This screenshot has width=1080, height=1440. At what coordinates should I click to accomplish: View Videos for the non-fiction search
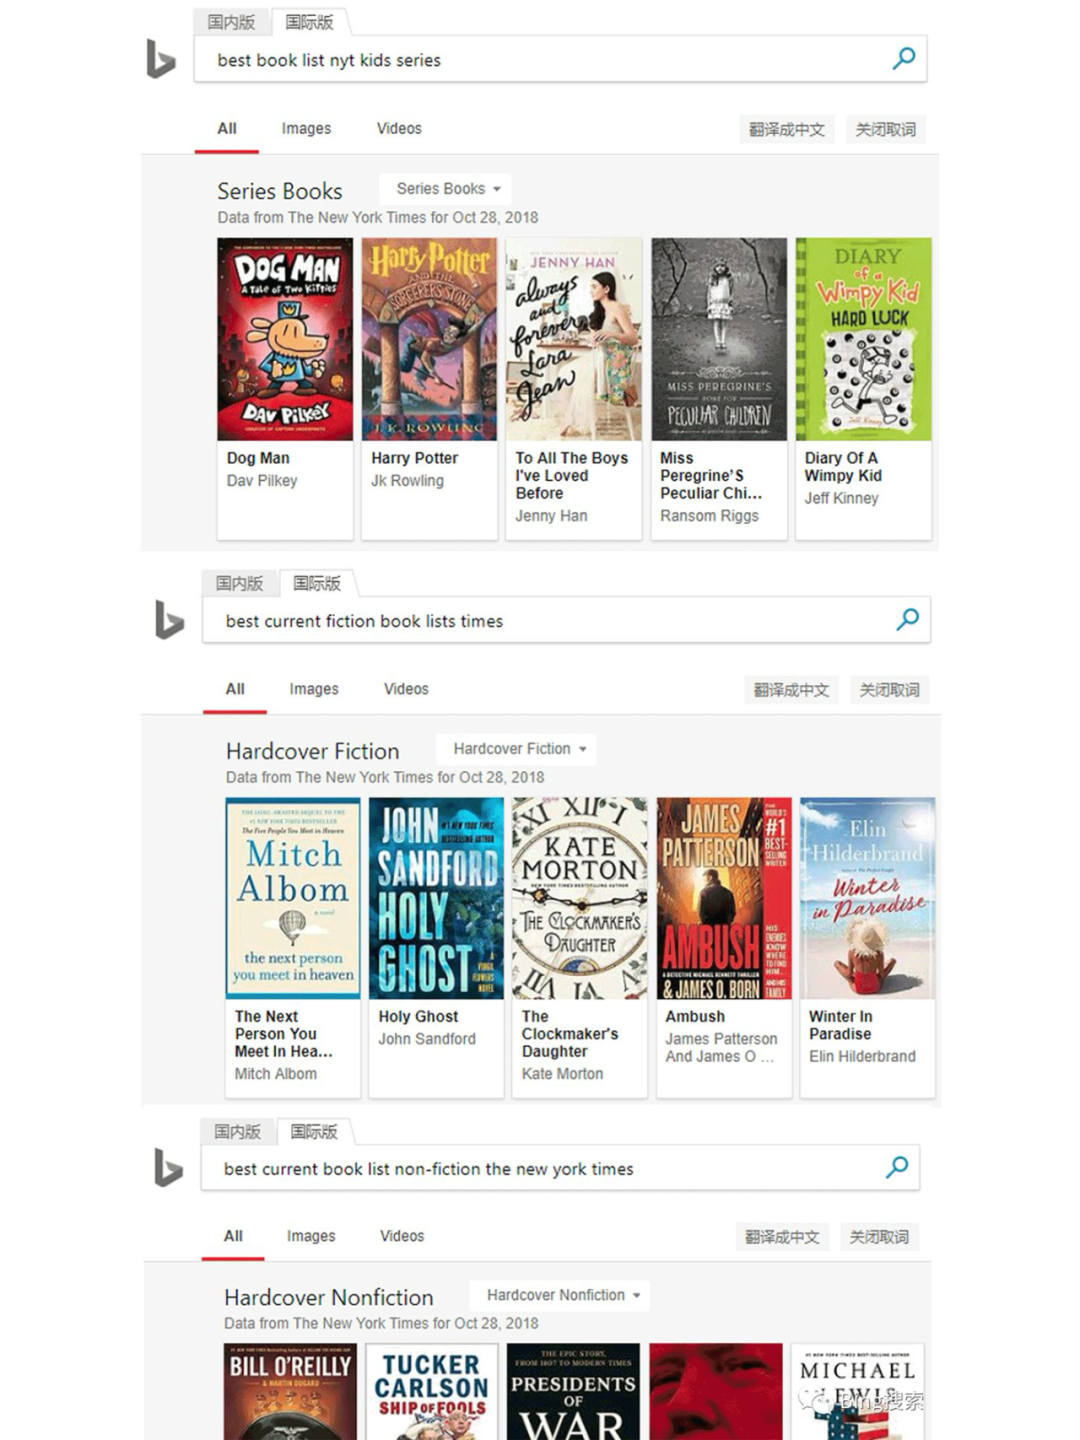402,1236
